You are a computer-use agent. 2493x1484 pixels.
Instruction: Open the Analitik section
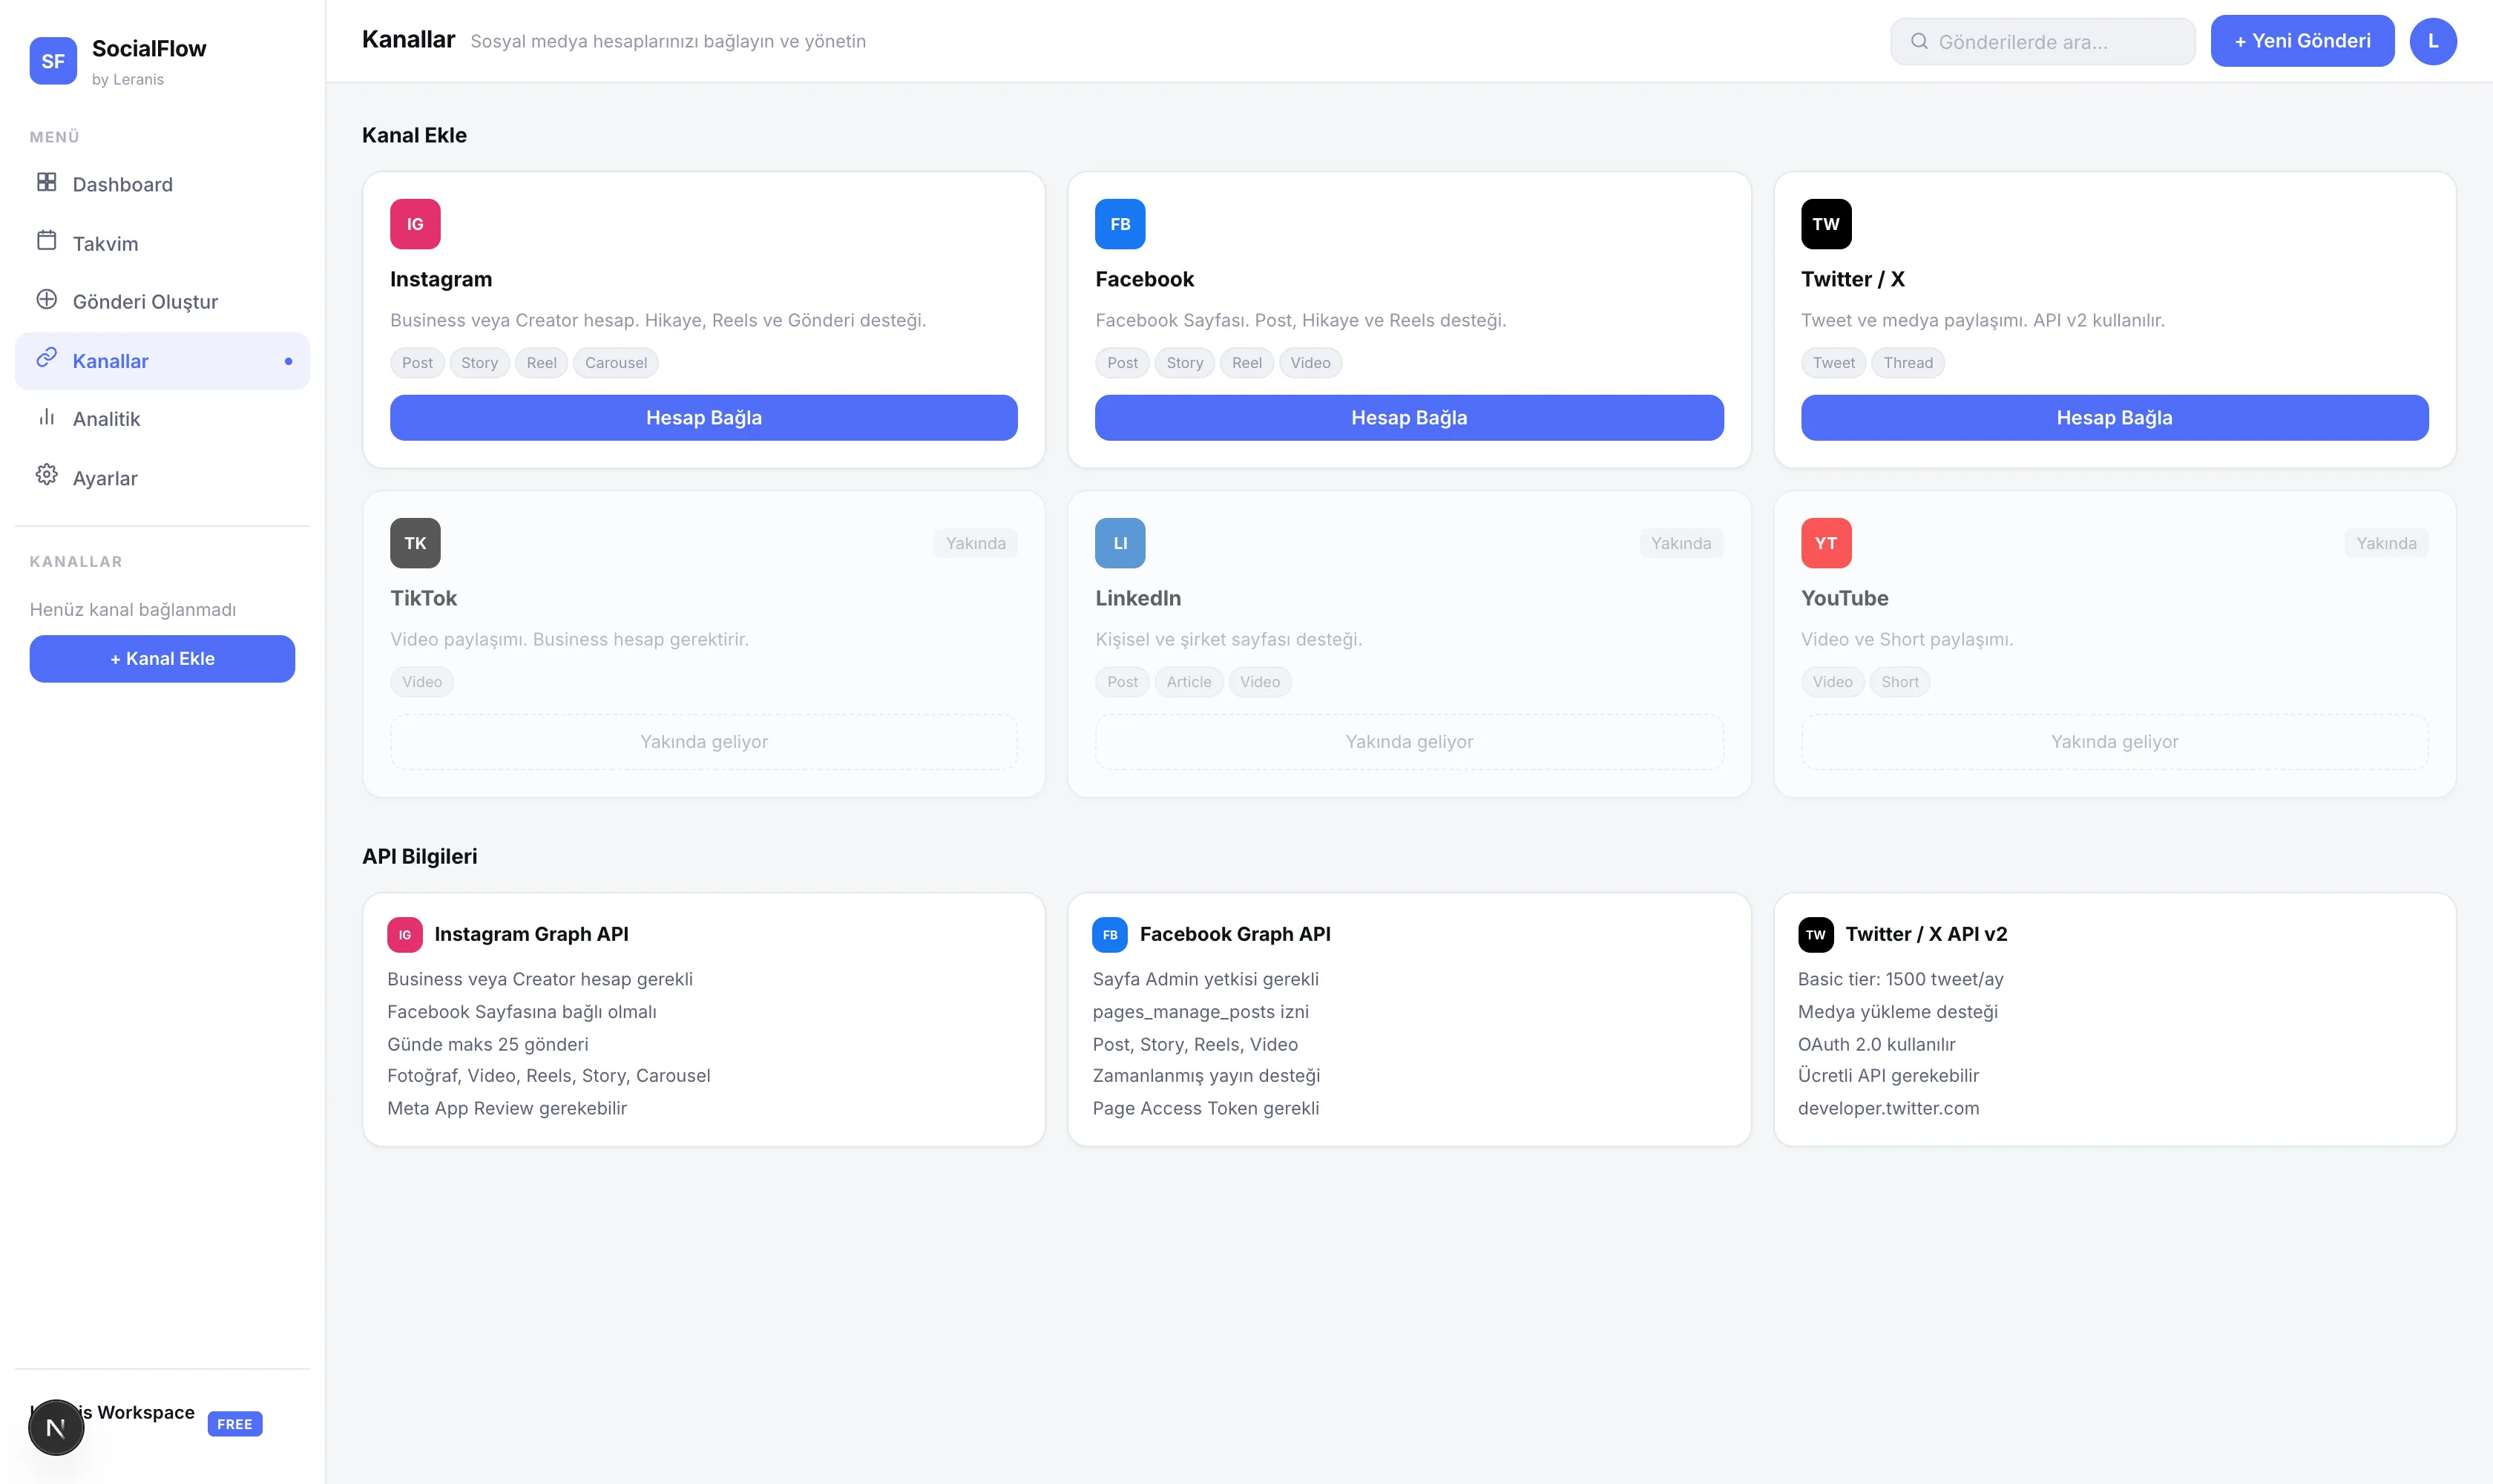(x=162, y=419)
